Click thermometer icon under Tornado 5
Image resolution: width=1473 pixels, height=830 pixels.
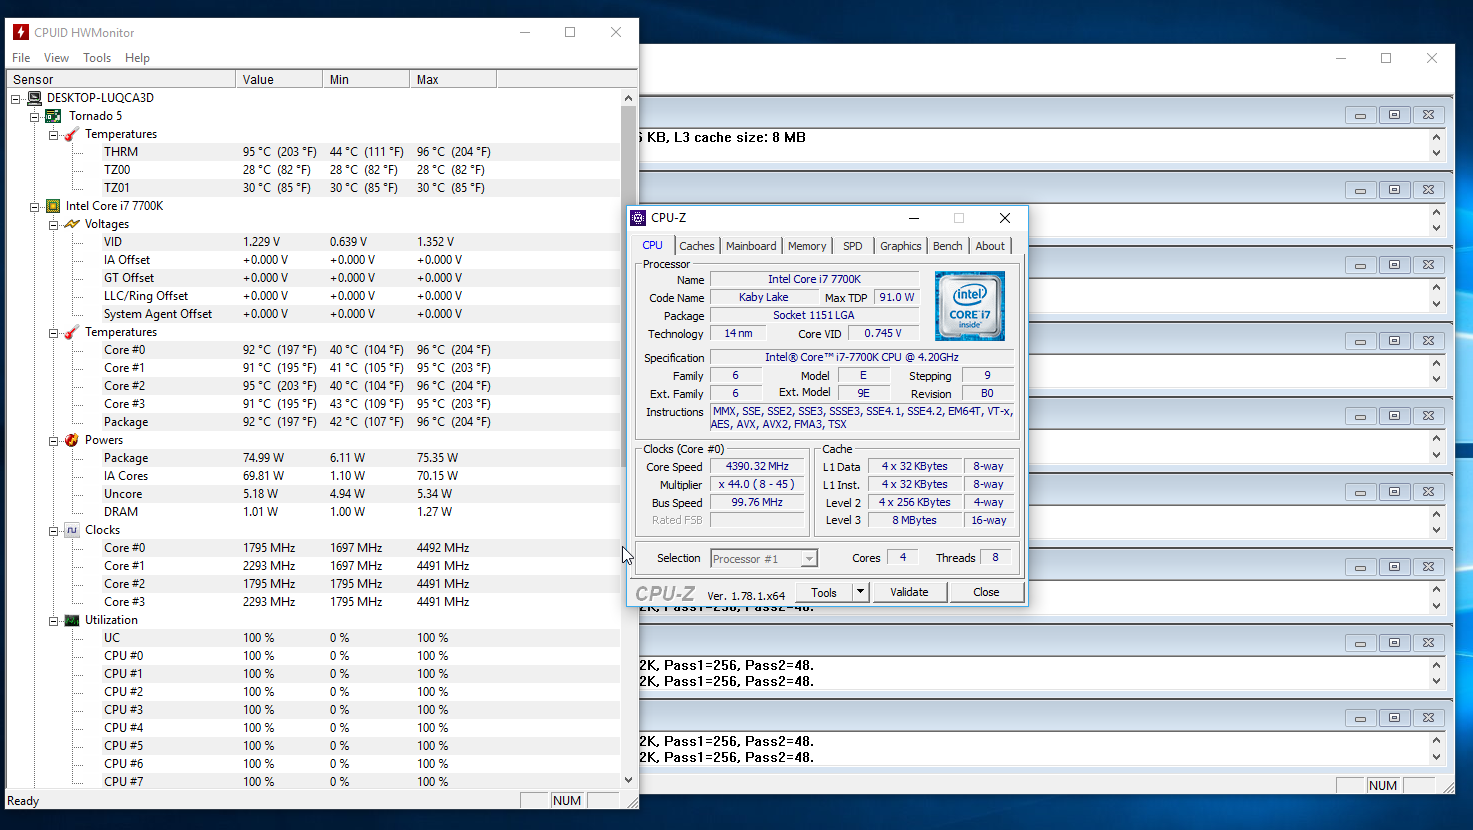point(72,134)
